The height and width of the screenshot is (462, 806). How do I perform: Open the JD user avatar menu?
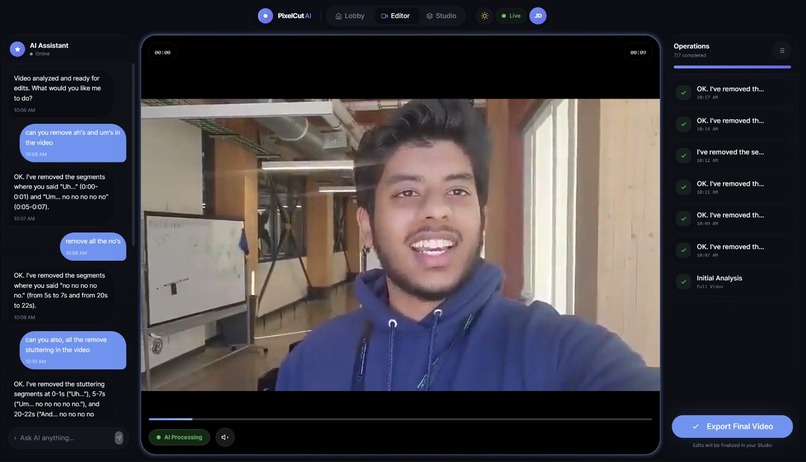[x=538, y=16]
